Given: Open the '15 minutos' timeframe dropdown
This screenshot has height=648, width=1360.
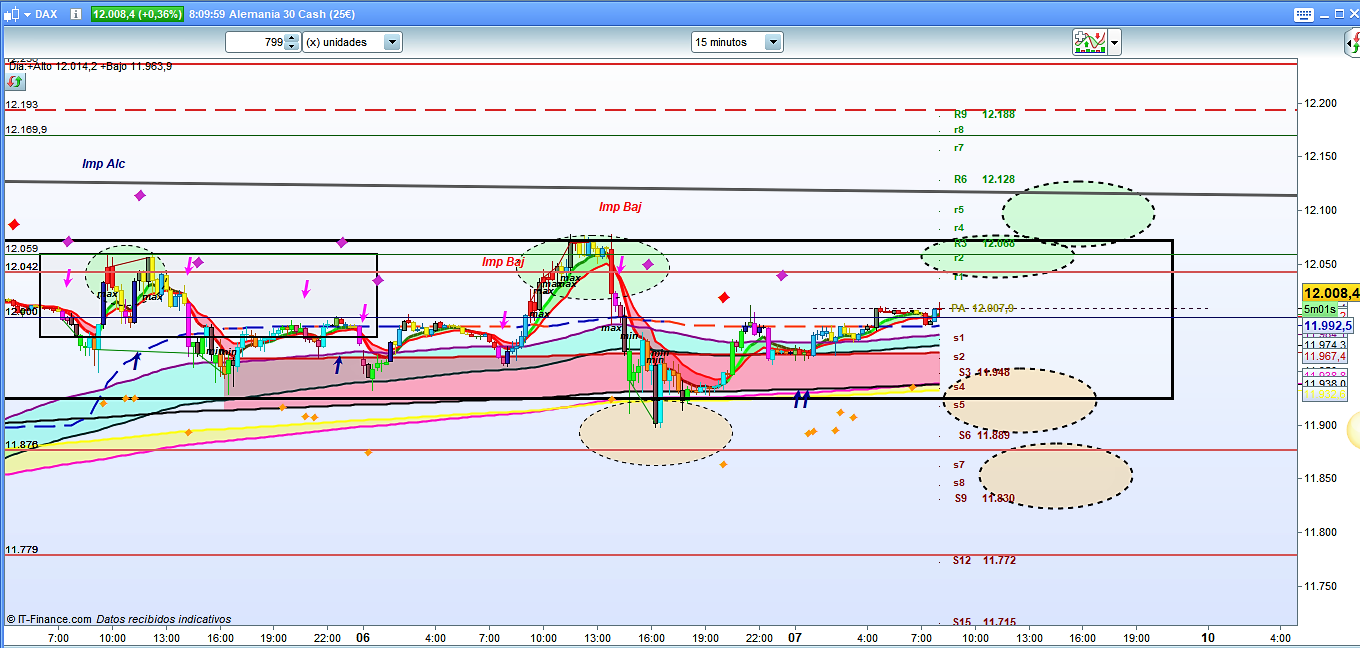Looking at the screenshot, I should [x=772, y=42].
